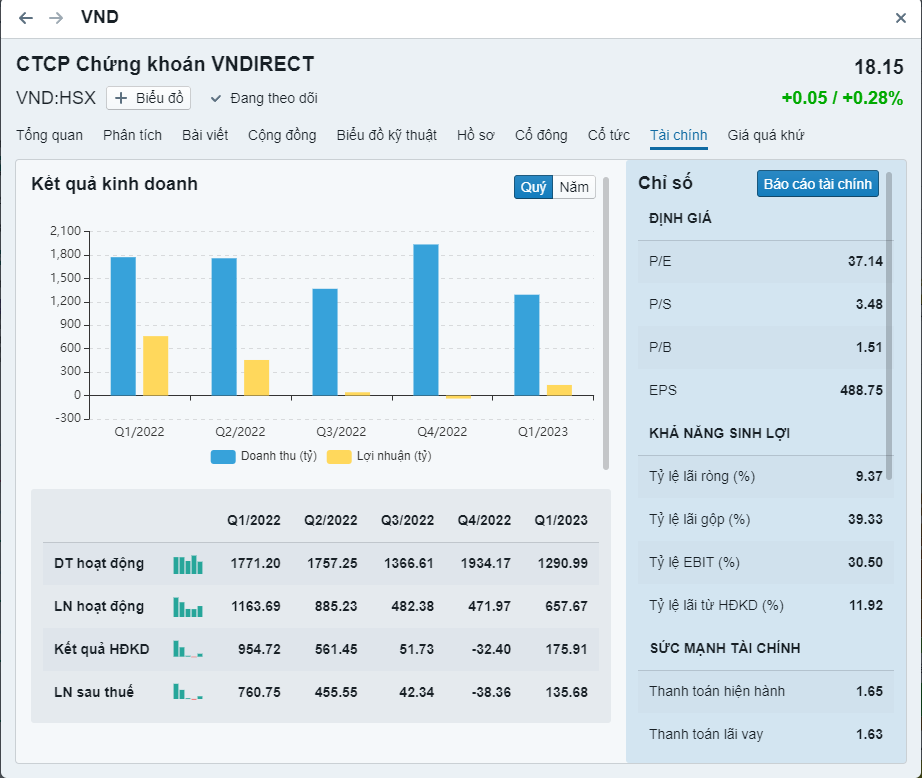Image resolution: width=922 pixels, height=778 pixels.
Task: Open LN hoạt động sparkline chart
Action: (188, 607)
